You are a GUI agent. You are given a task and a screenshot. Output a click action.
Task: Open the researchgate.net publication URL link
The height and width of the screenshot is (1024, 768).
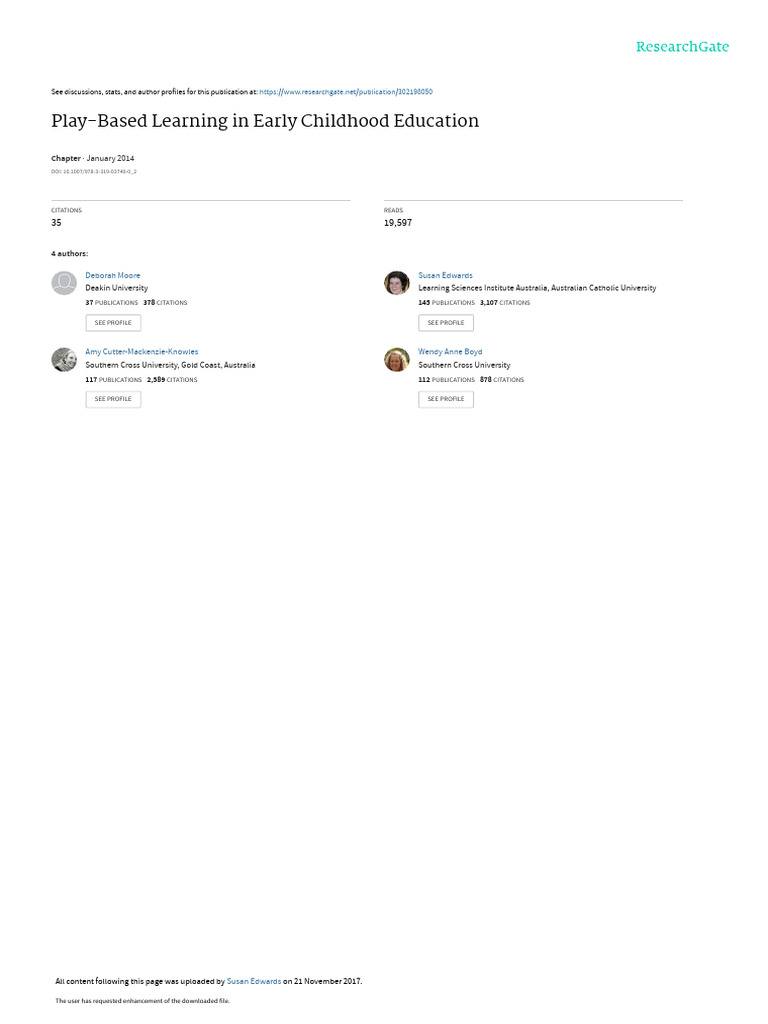click(346, 92)
